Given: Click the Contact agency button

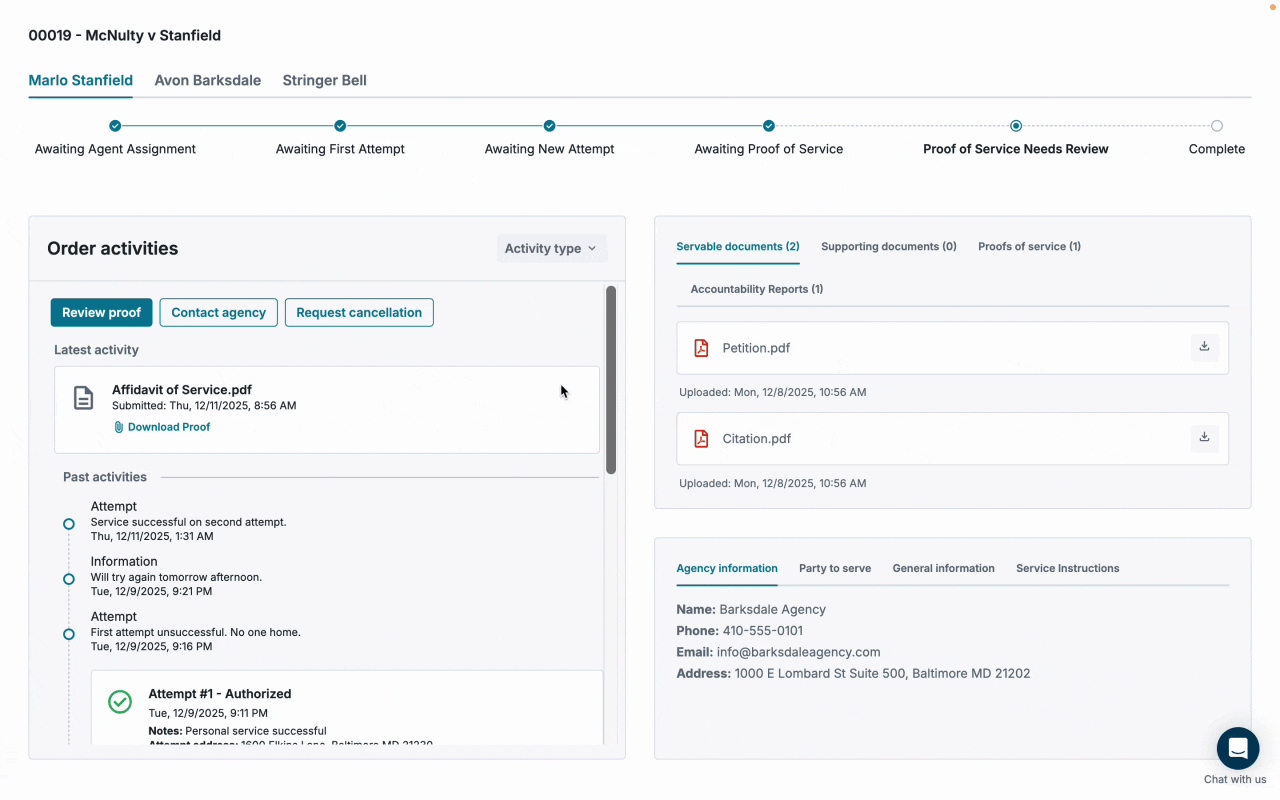Looking at the screenshot, I should point(218,312).
